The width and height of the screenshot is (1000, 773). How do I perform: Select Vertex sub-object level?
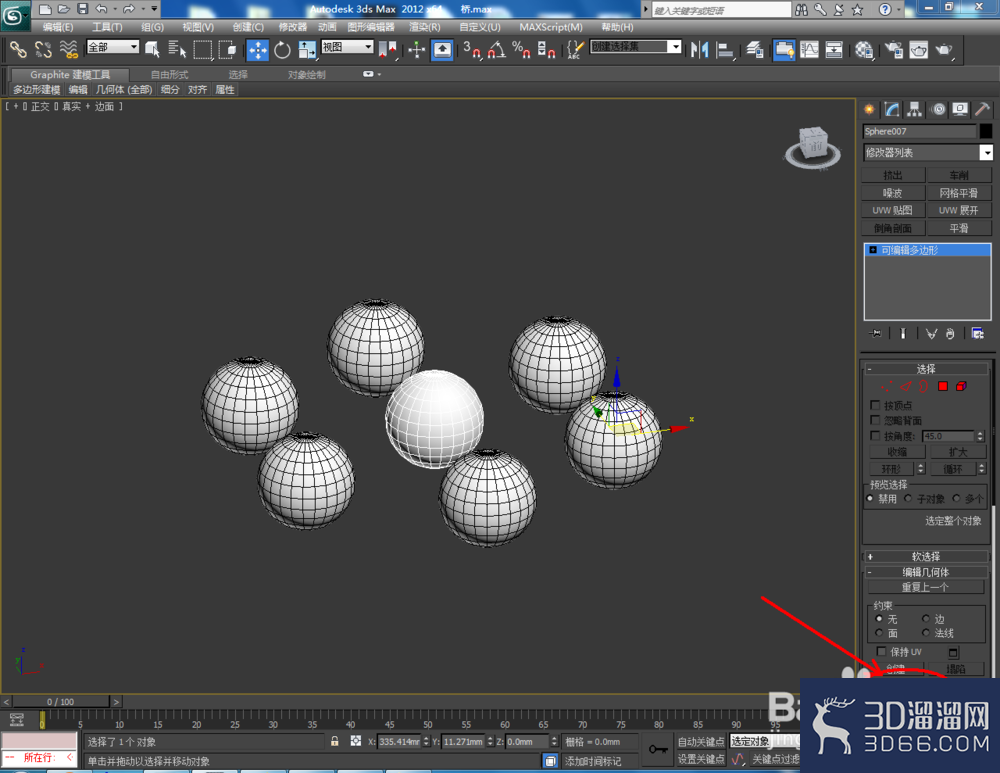(886, 386)
